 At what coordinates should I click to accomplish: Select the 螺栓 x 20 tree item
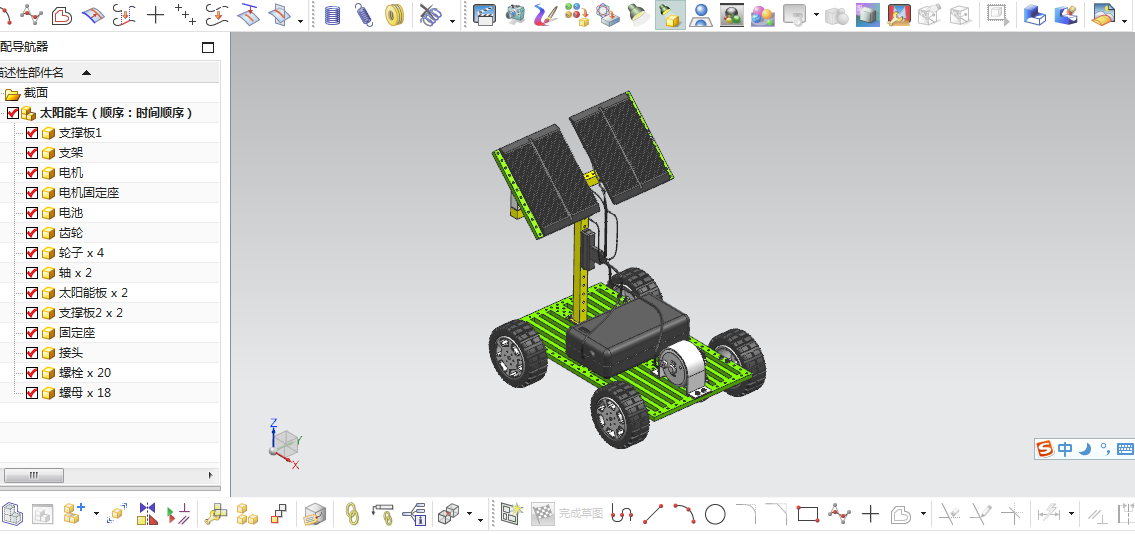[x=85, y=373]
